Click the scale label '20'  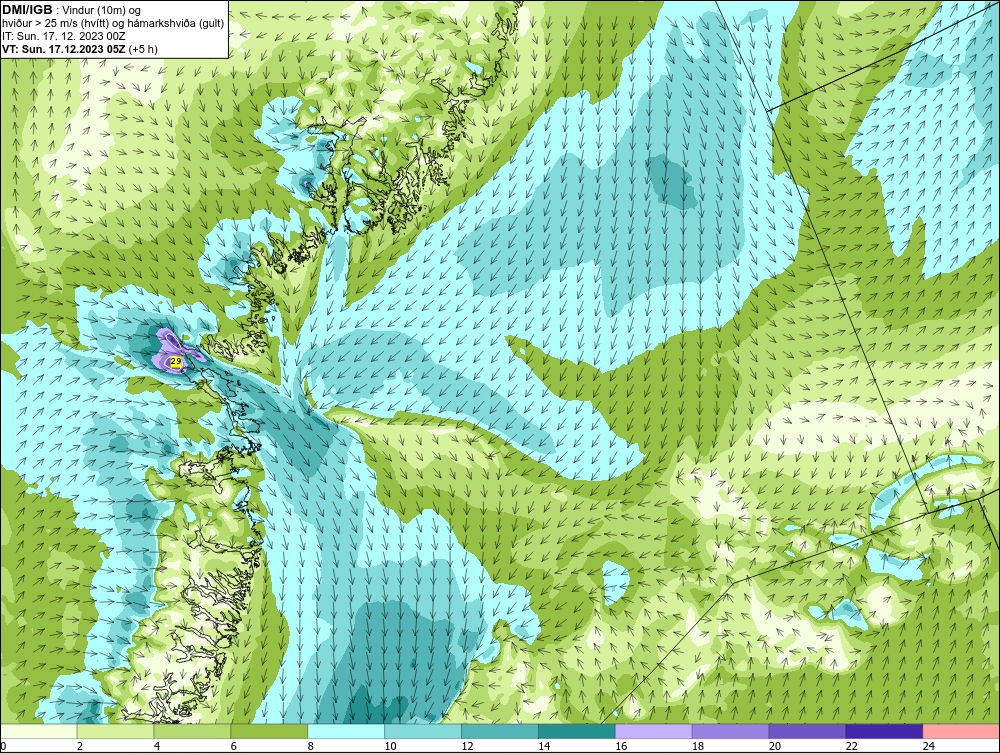tap(775, 746)
